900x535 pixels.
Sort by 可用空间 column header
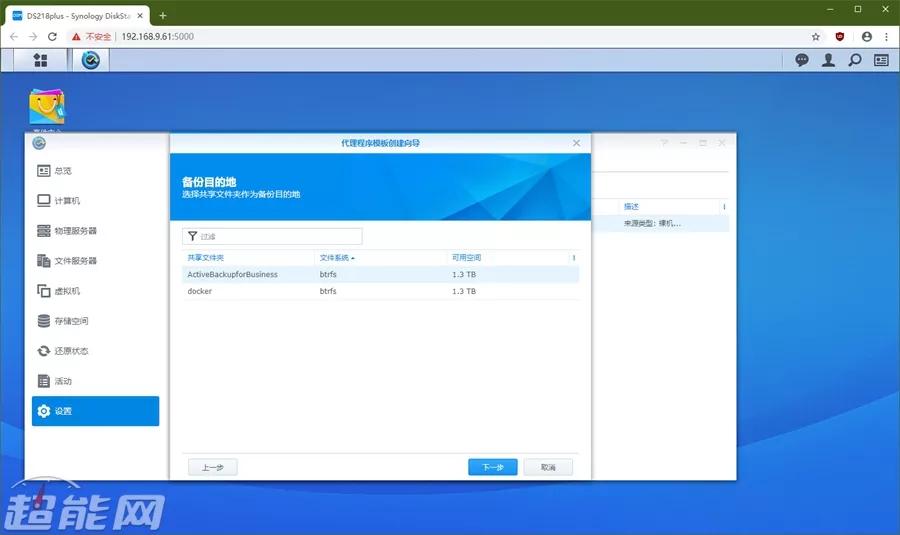(x=466, y=258)
